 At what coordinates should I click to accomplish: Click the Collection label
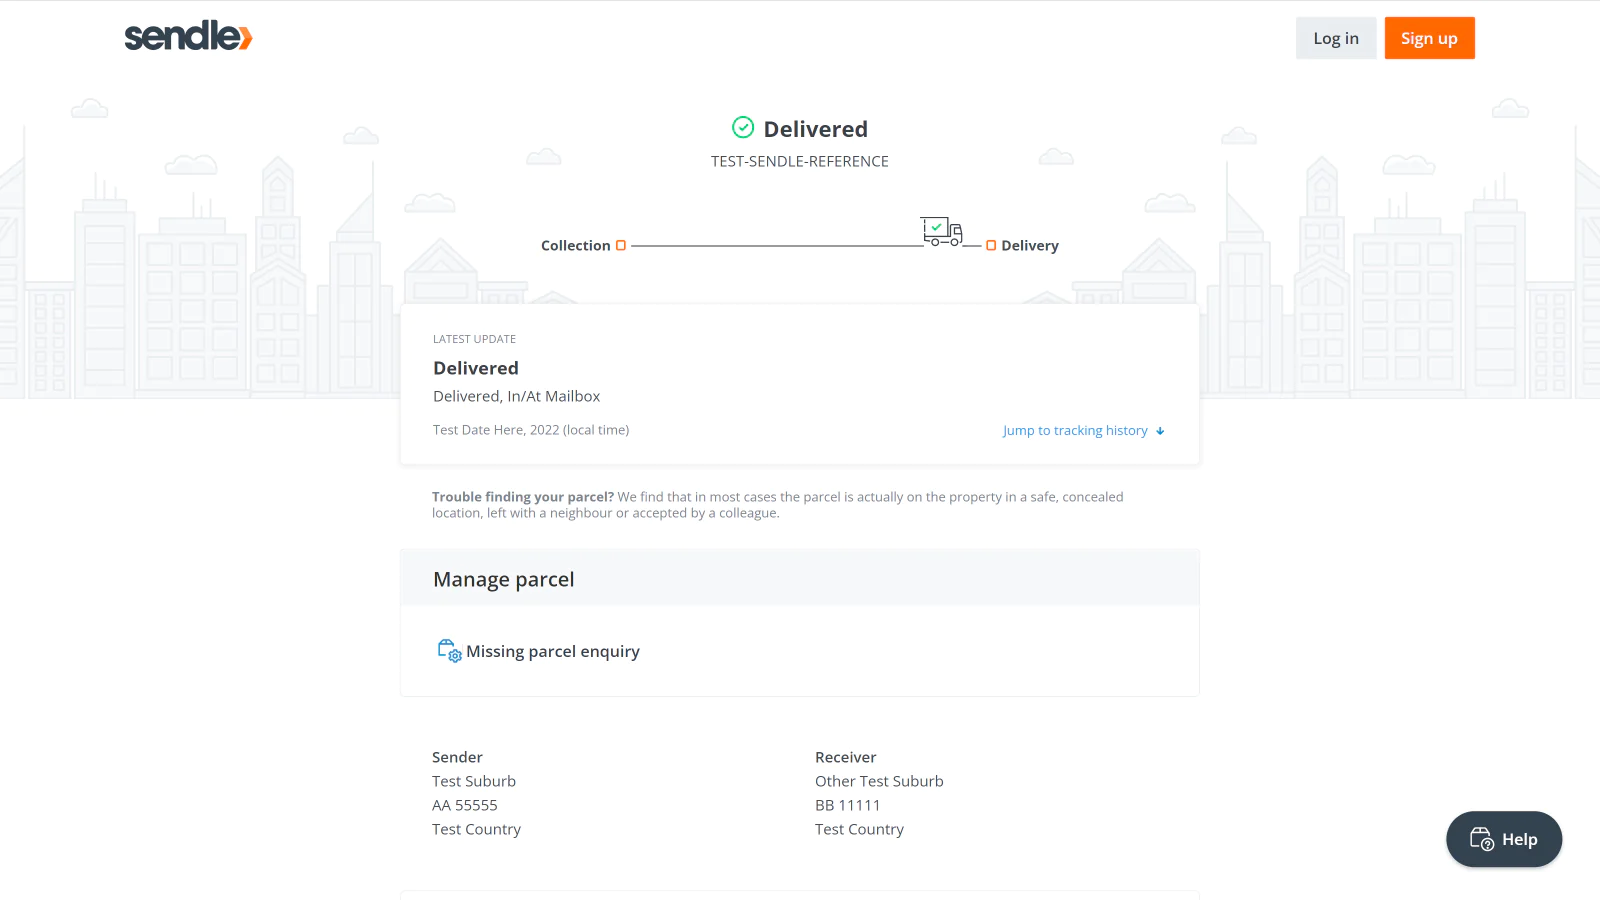(x=576, y=245)
